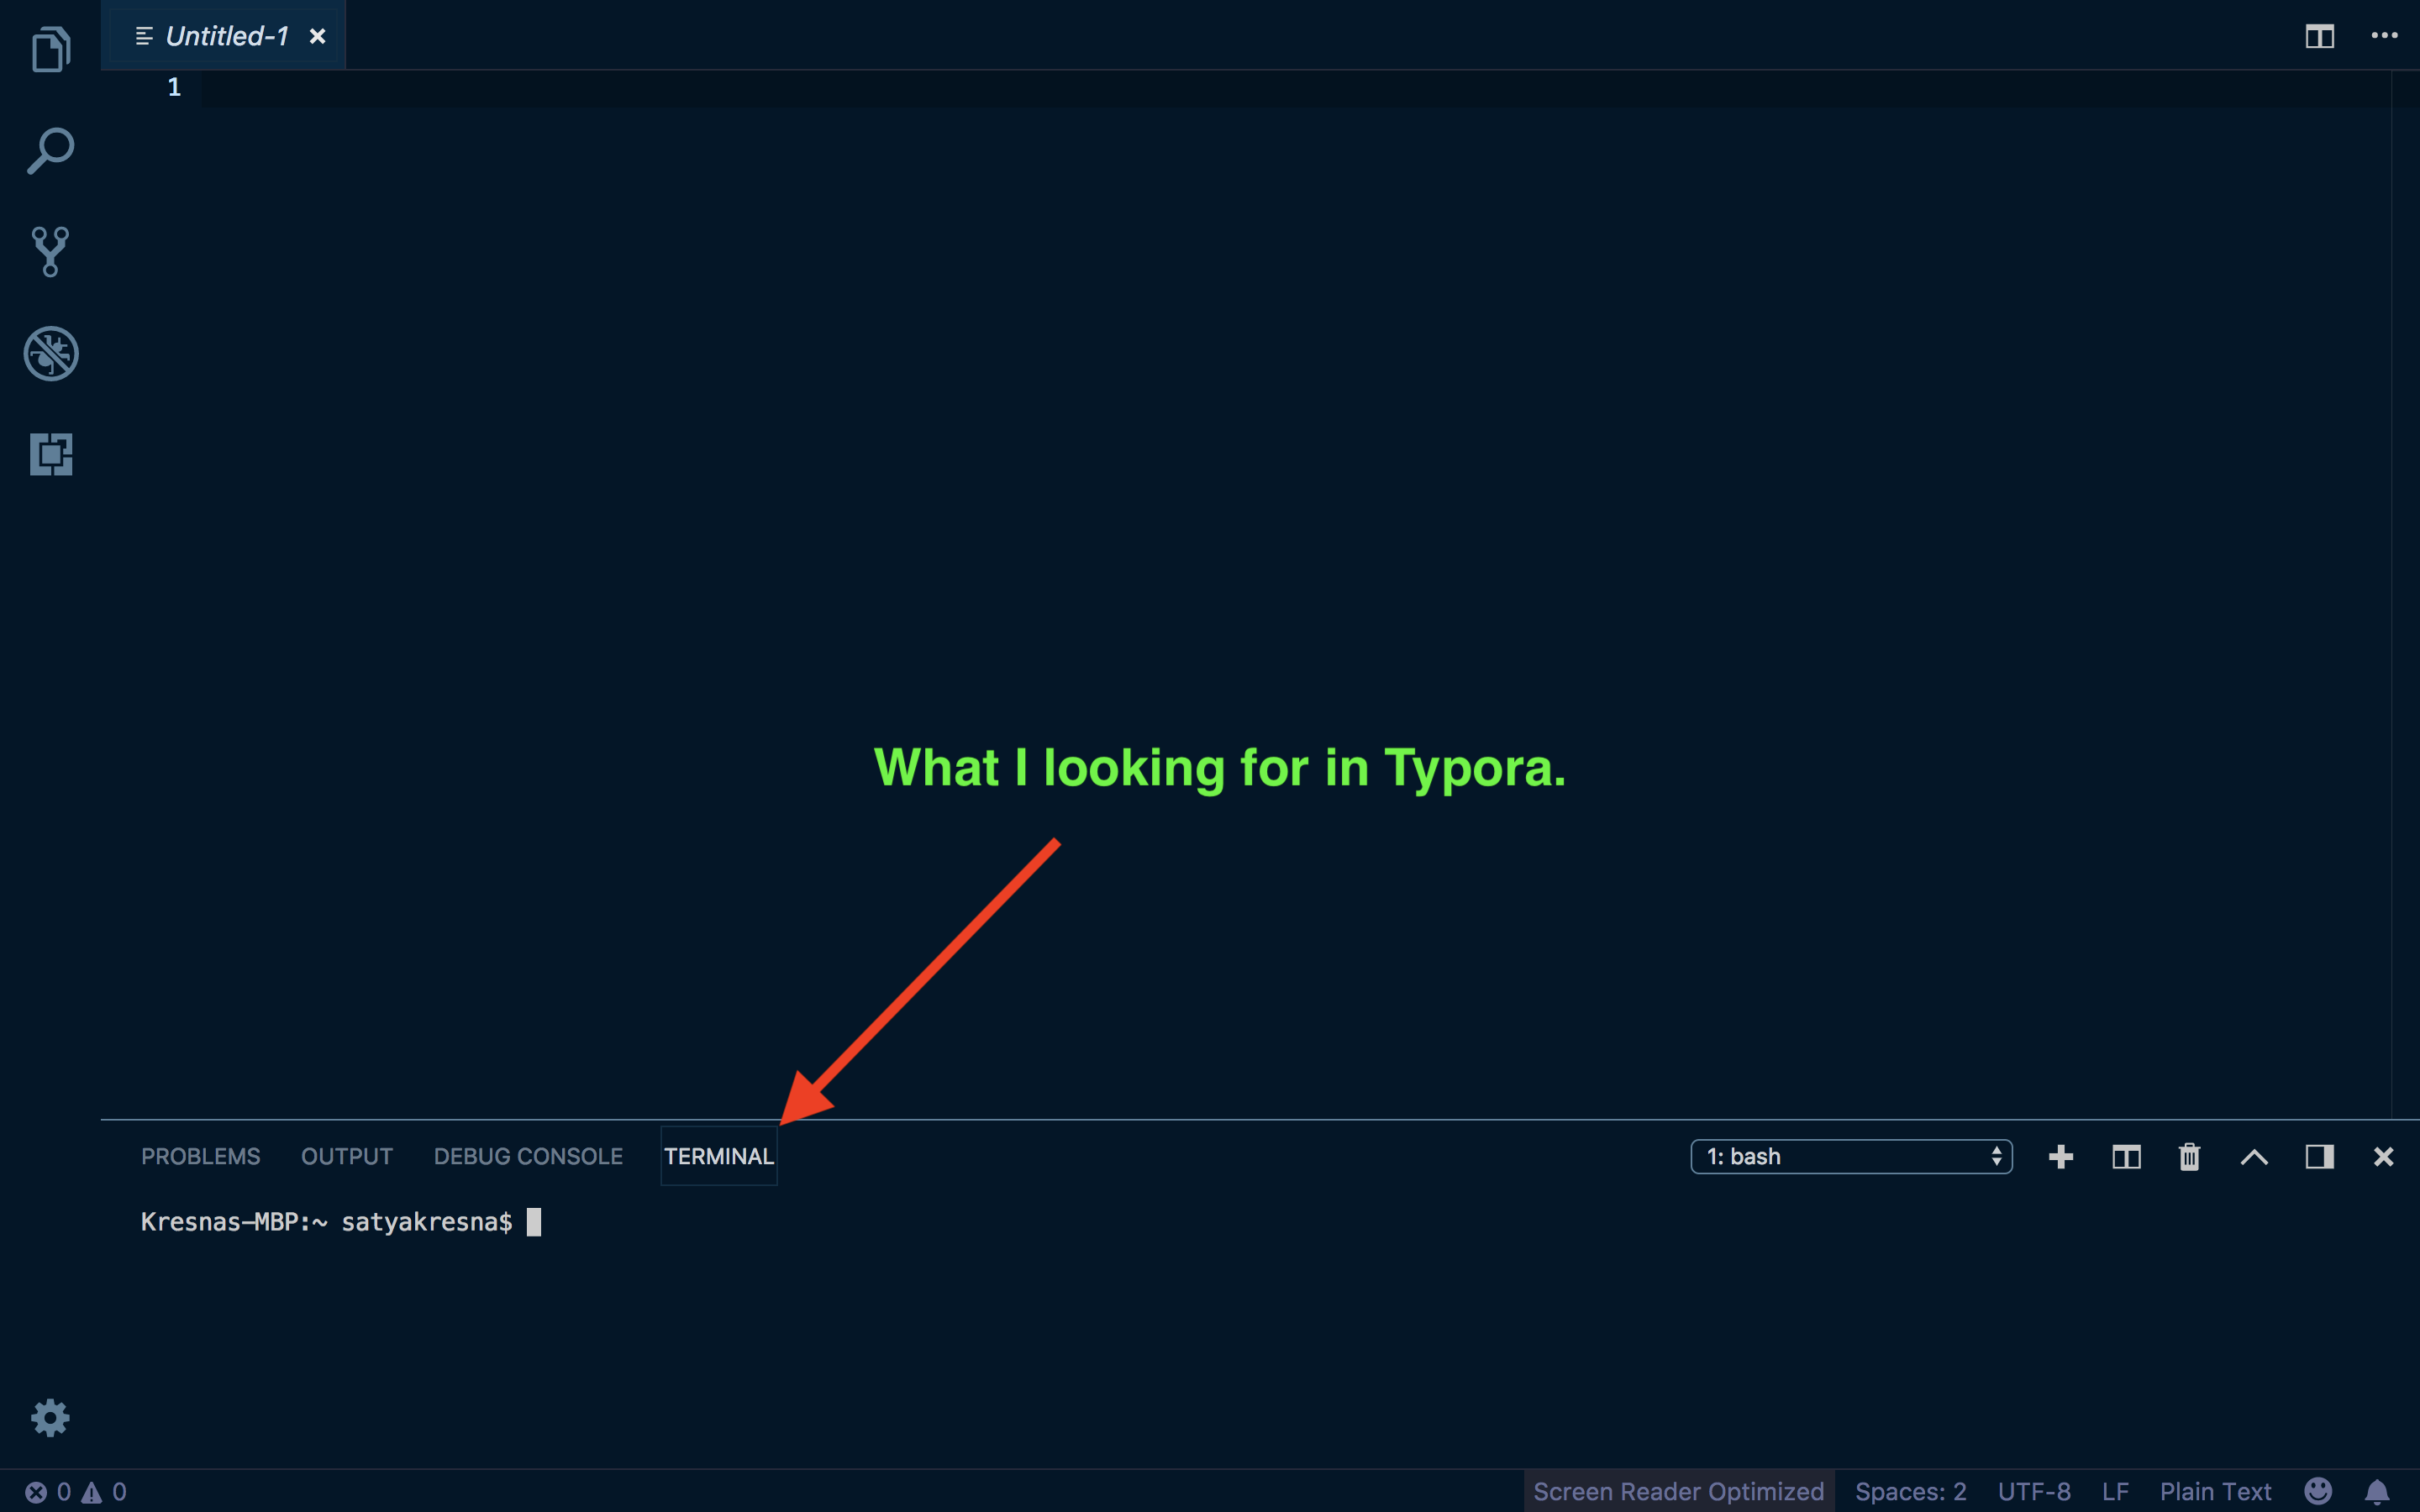Open the Settings gear menu
The image size is (2420, 1512).
[x=50, y=1417]
